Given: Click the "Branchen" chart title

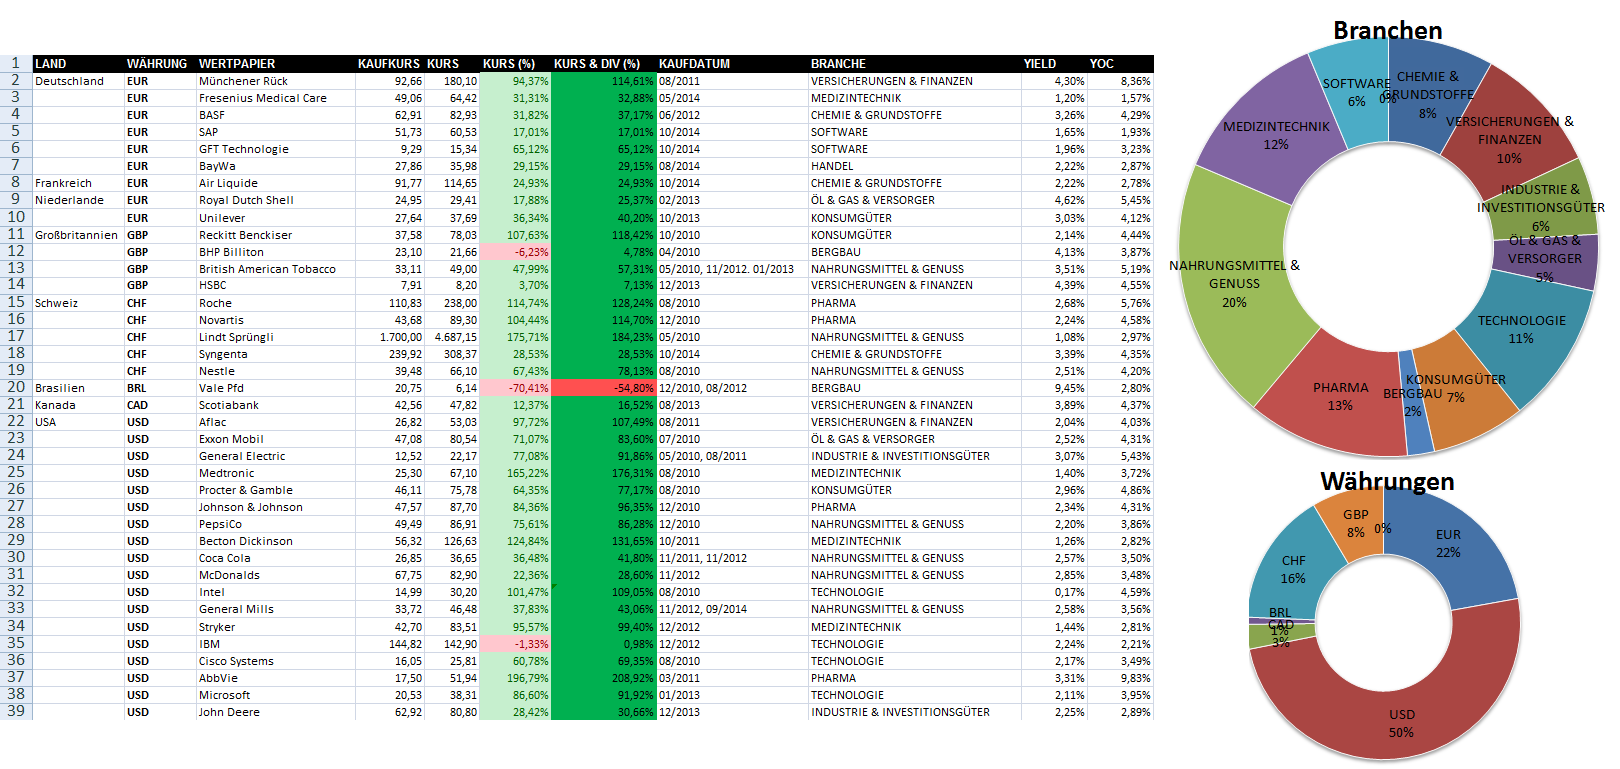Looking at the screenshot, I should click(1388, 30).
